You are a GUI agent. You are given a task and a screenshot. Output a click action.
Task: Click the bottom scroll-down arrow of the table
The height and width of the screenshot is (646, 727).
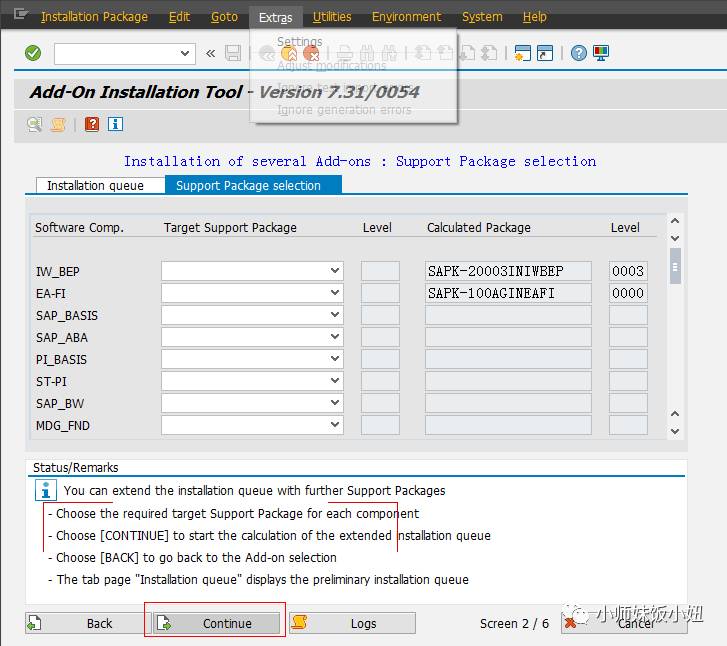click(x=675, y=431)
